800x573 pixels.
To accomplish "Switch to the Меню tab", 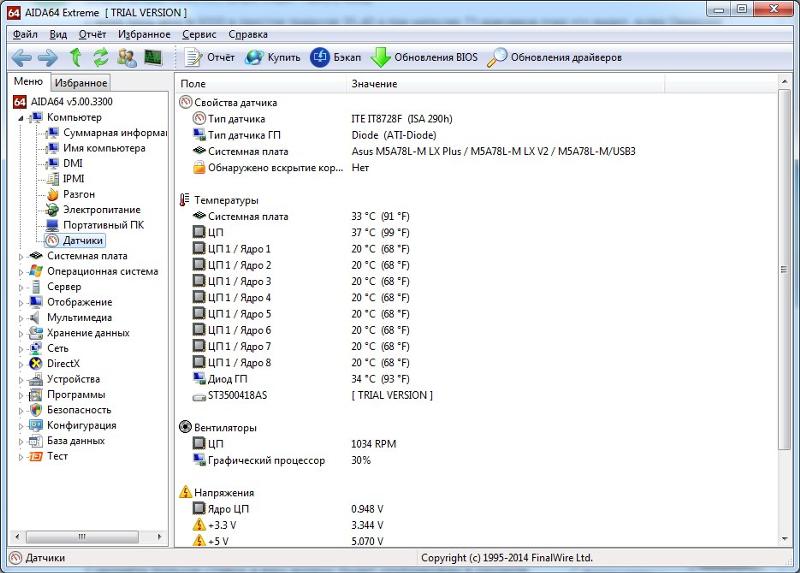I will 29,82.
